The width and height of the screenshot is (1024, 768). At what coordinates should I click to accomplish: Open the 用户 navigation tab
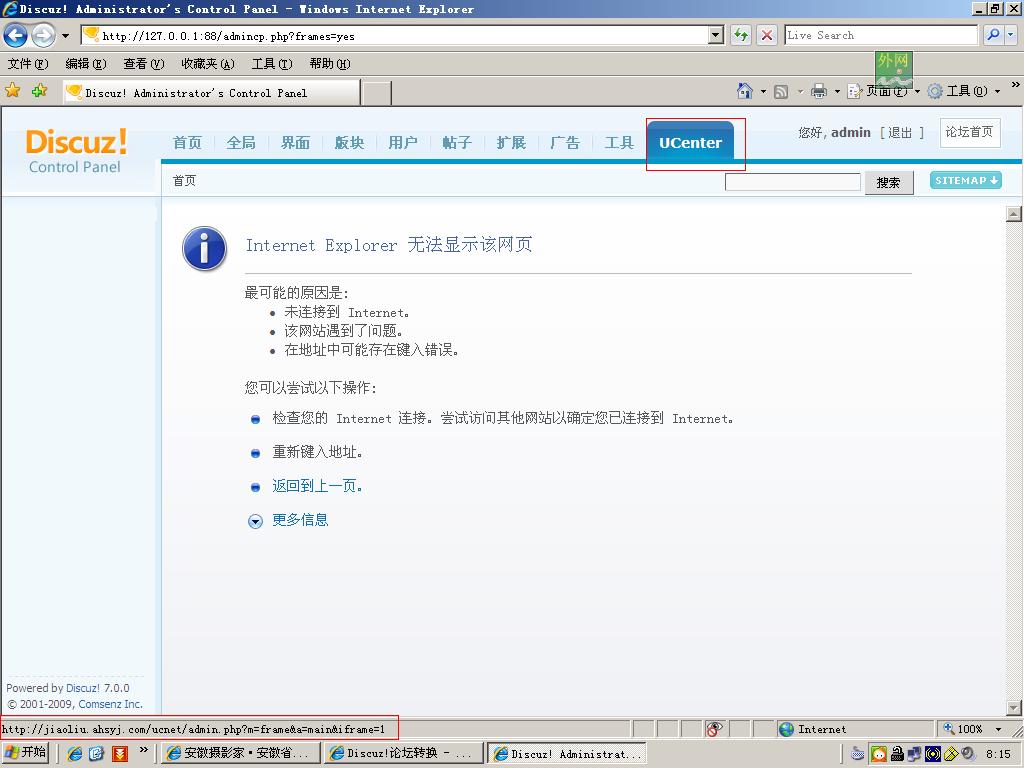click(403, 142)
